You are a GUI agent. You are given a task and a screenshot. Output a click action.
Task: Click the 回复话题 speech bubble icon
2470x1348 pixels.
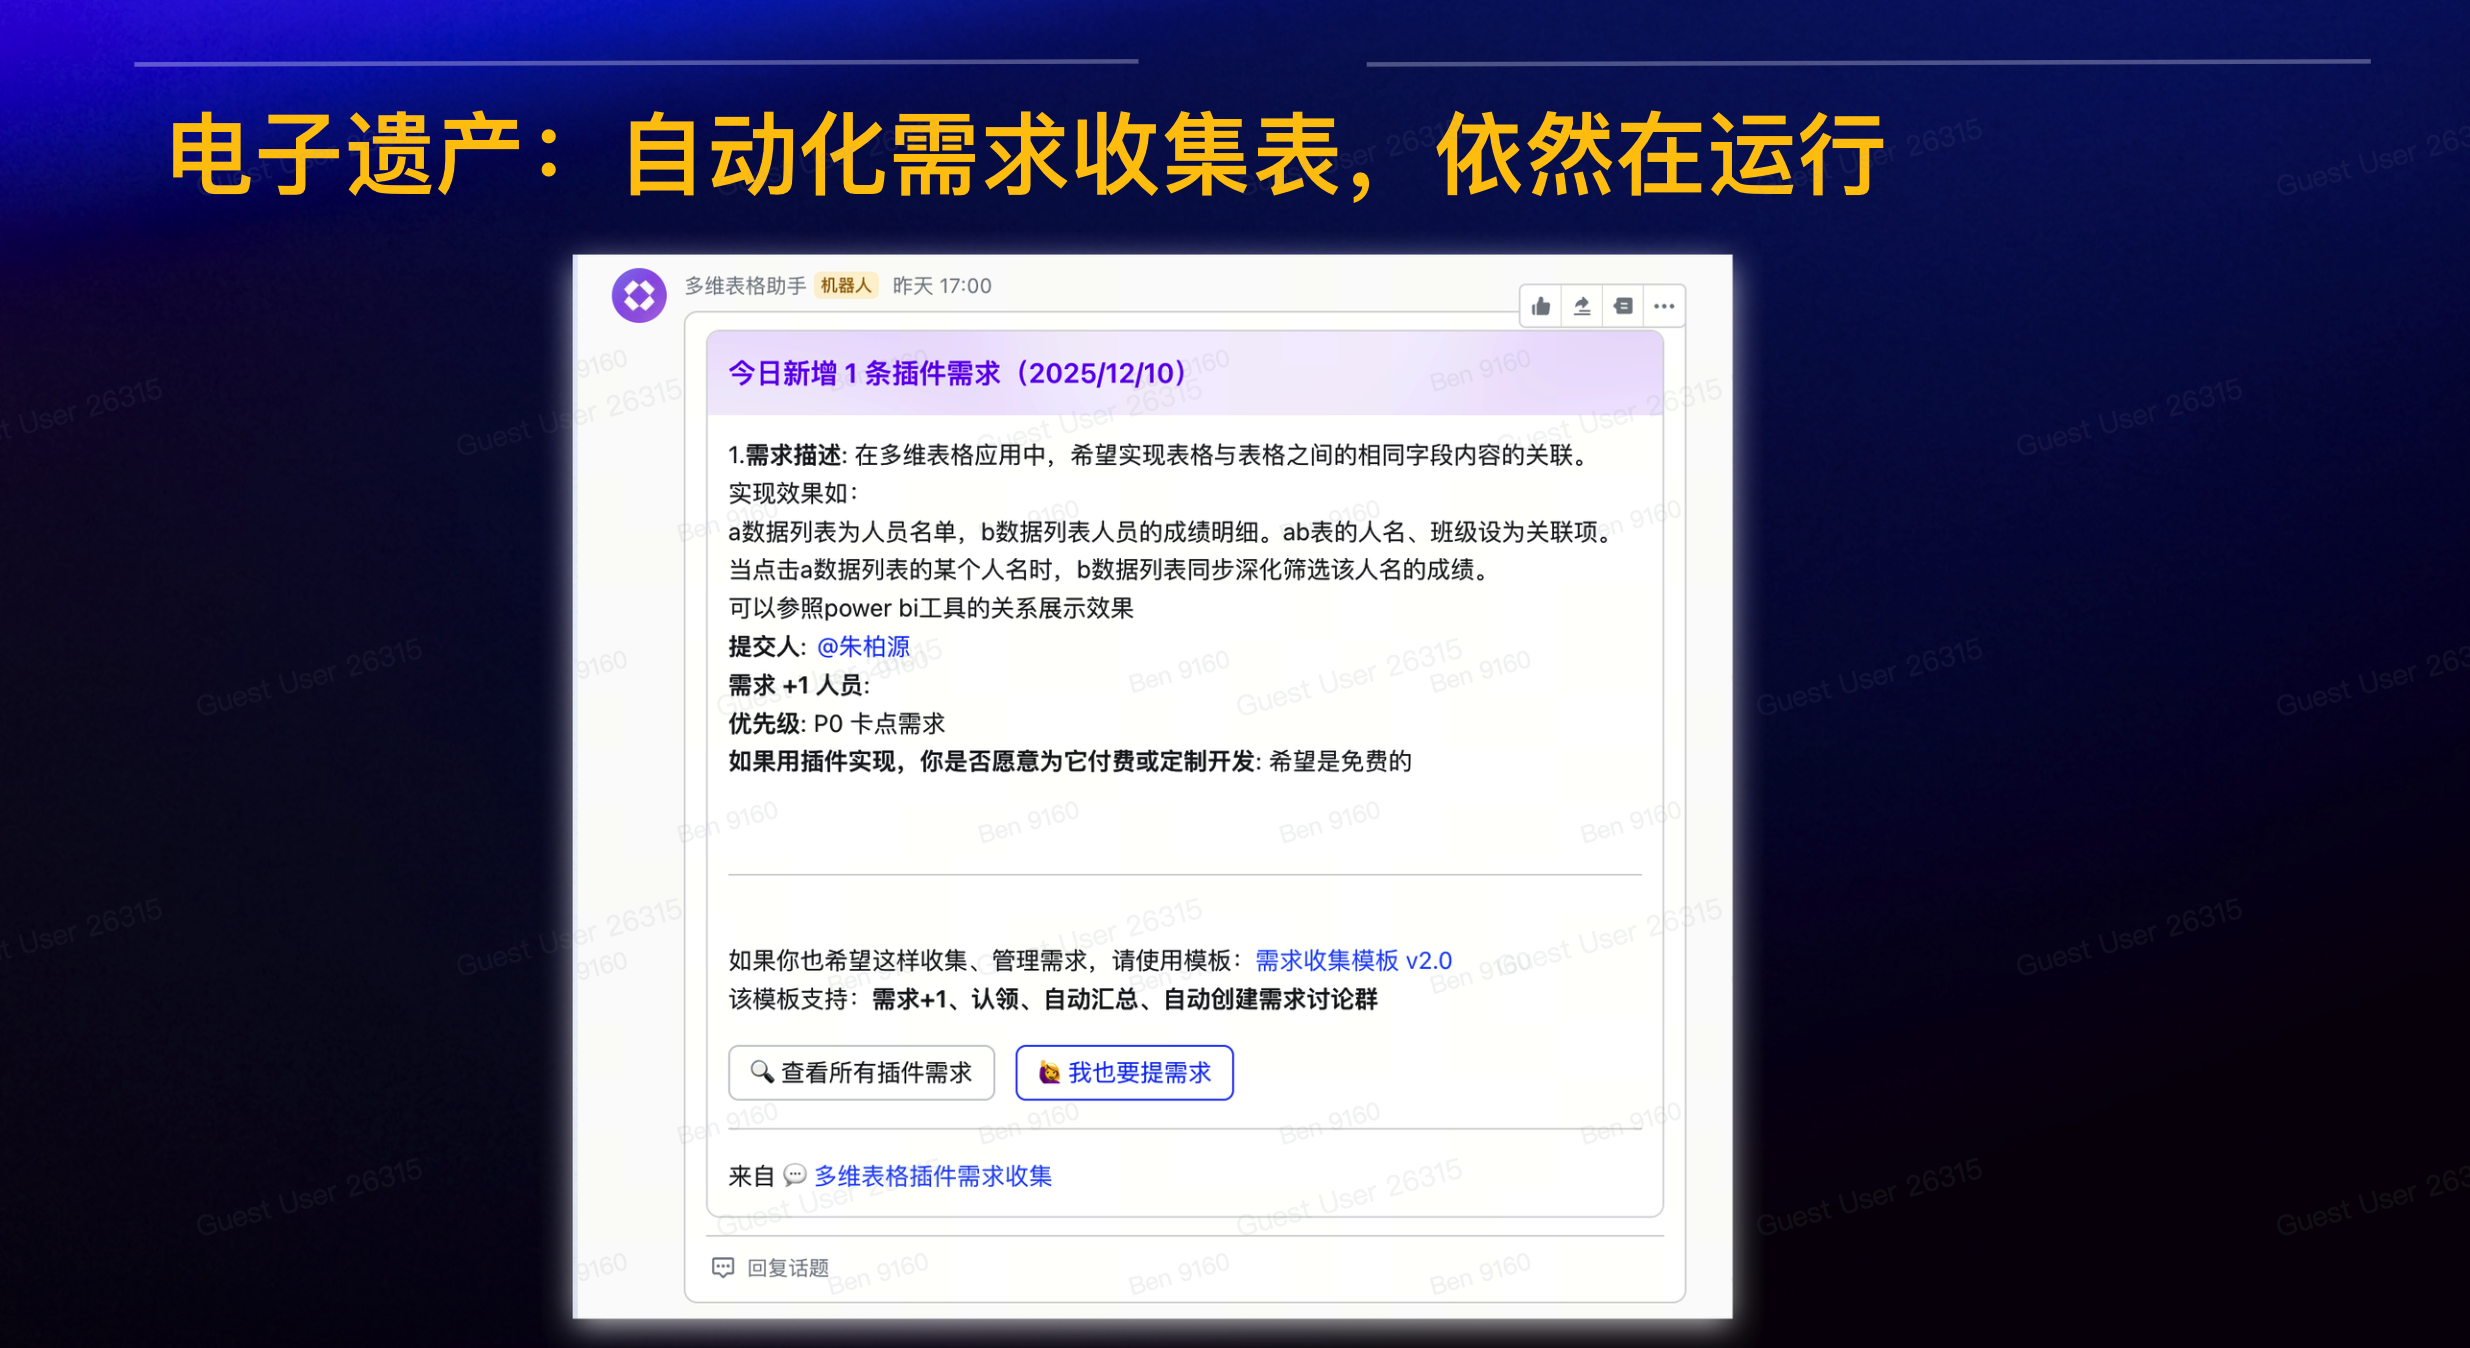[x=723, y=1268]
